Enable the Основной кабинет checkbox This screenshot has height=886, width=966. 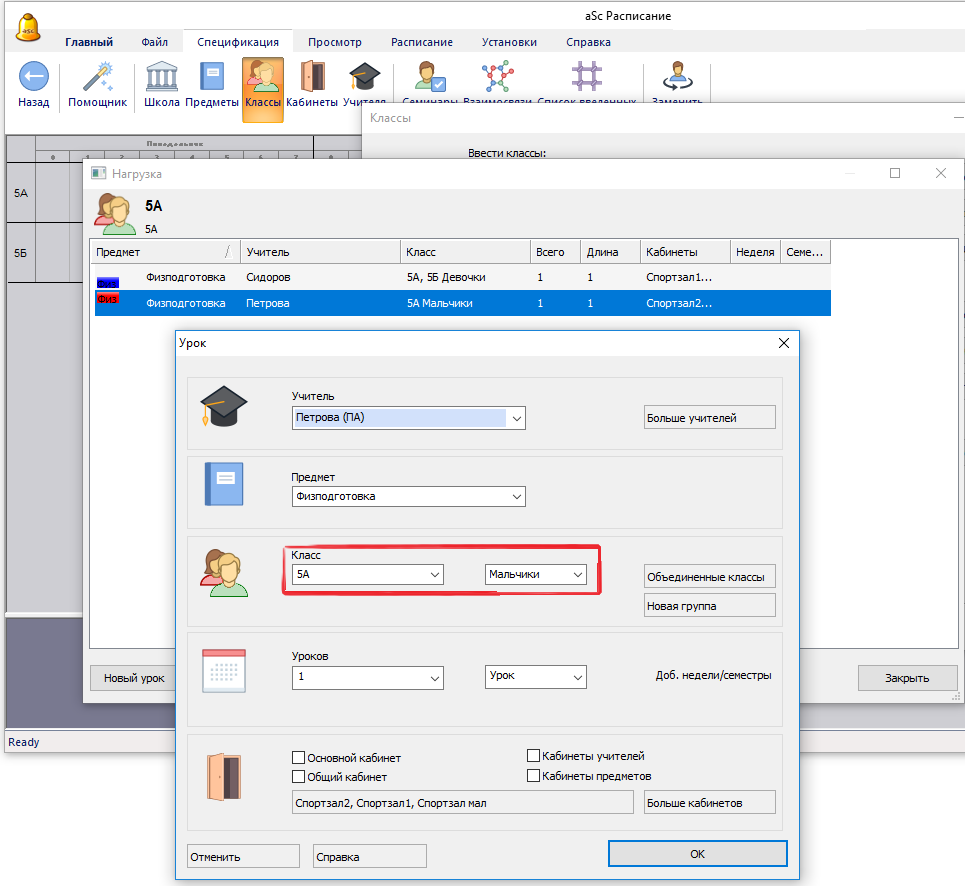coord(299,759)
